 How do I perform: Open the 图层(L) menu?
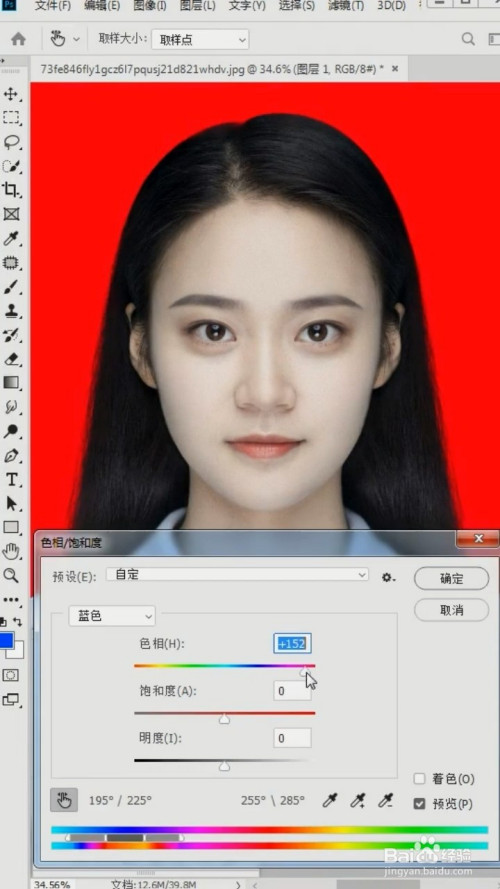[198, 6]
